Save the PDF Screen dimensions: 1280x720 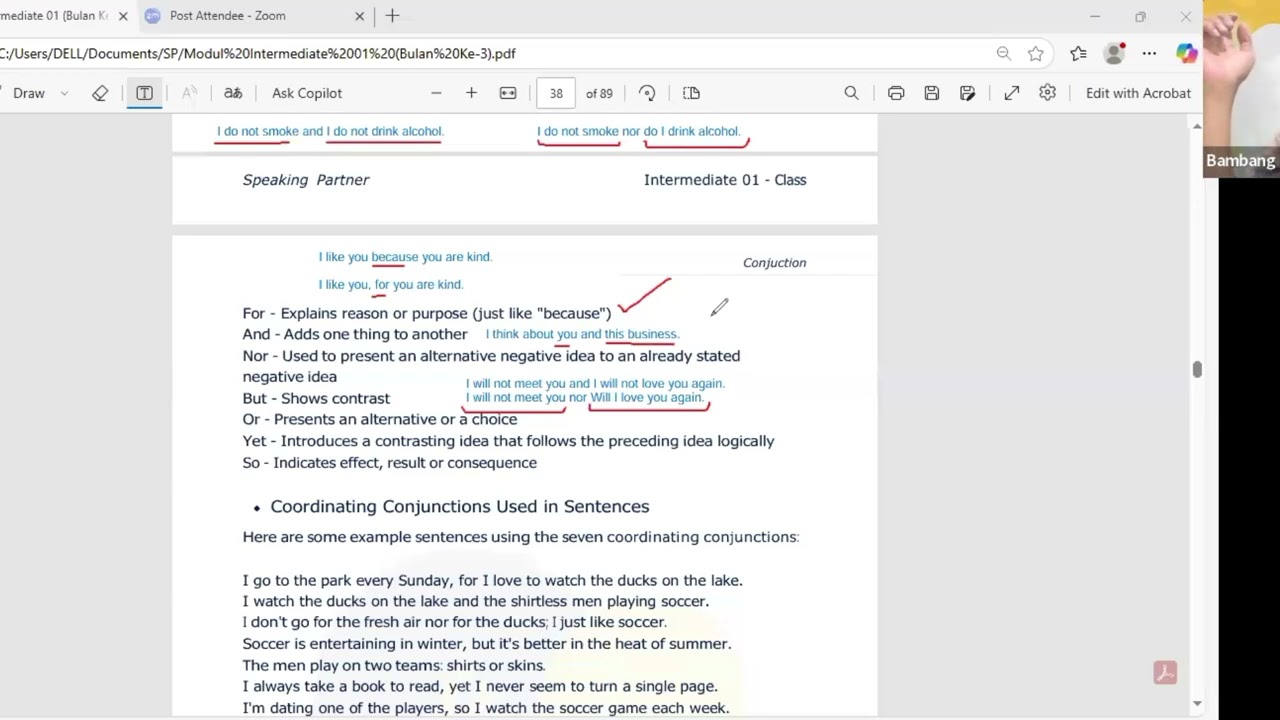click(x=932, y=93)
